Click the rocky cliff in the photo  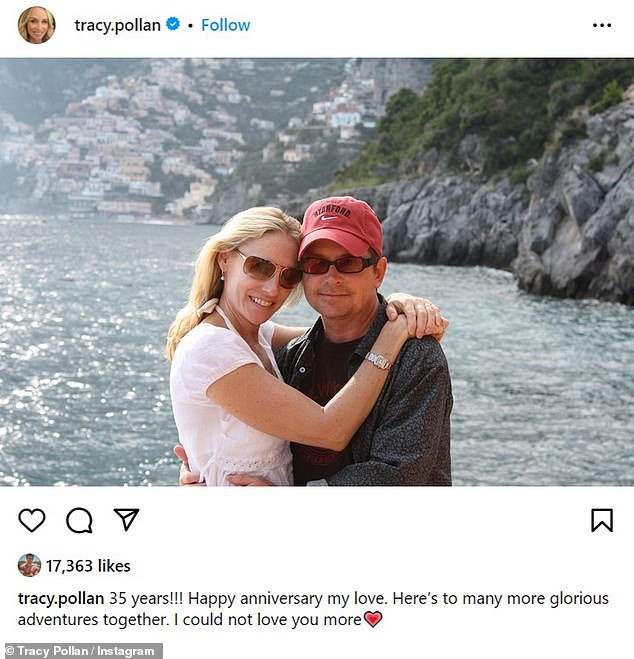point(525,210)
